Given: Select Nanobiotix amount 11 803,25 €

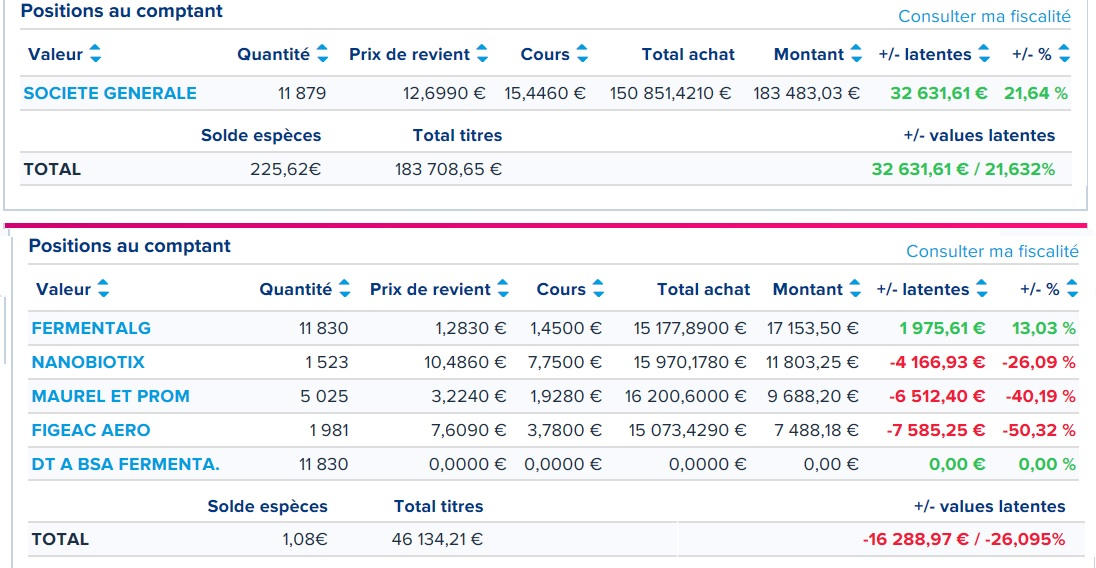Looking at the screenshot, I should [813, 362].
